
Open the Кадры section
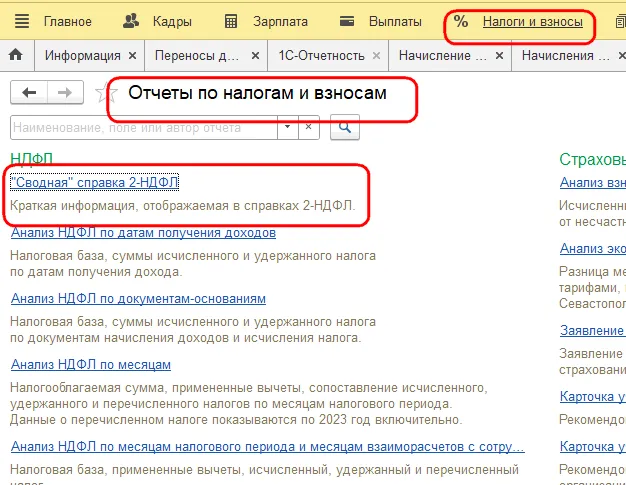point(161,21)
